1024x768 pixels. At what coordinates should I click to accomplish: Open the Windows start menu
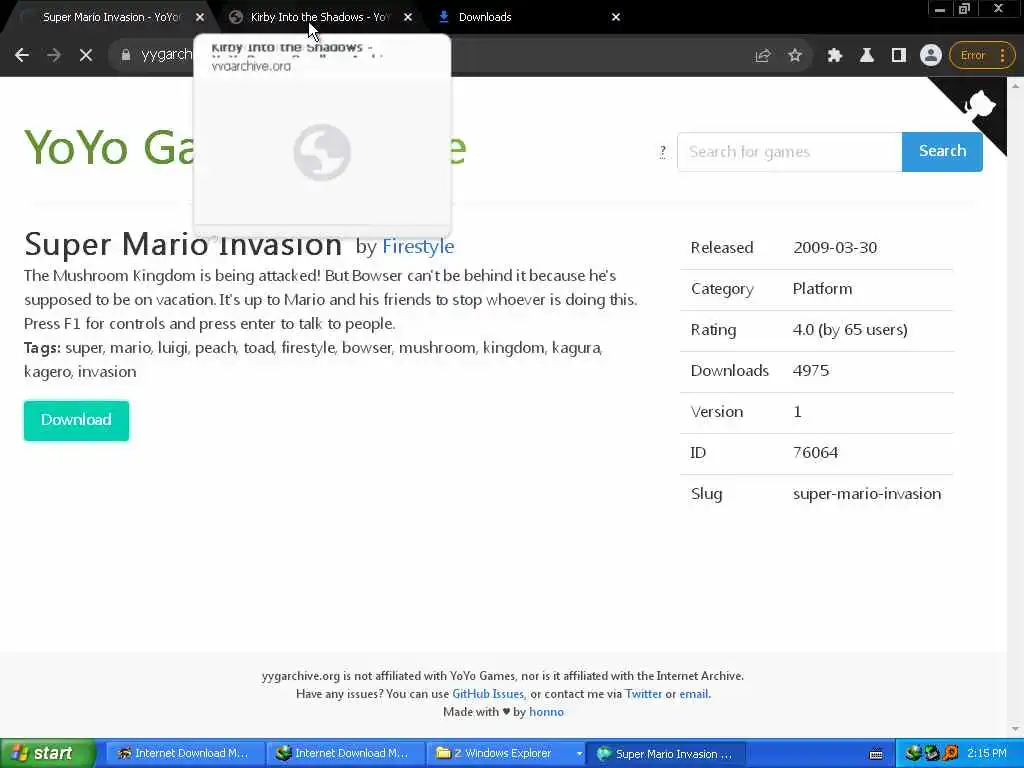pyautogui.click(x=47, y=754)
